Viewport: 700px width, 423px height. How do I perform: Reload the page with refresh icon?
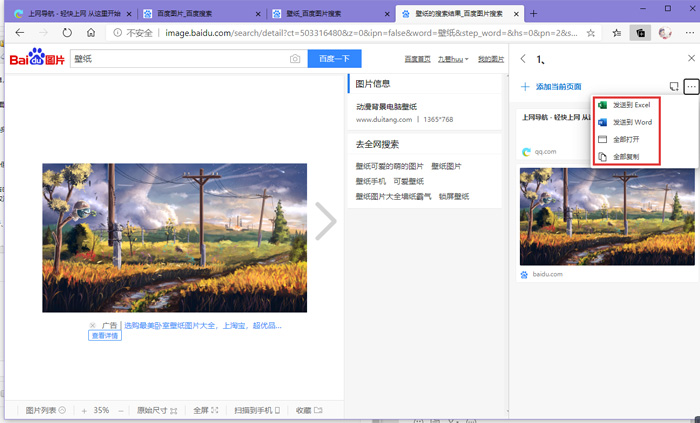[67, 33]
